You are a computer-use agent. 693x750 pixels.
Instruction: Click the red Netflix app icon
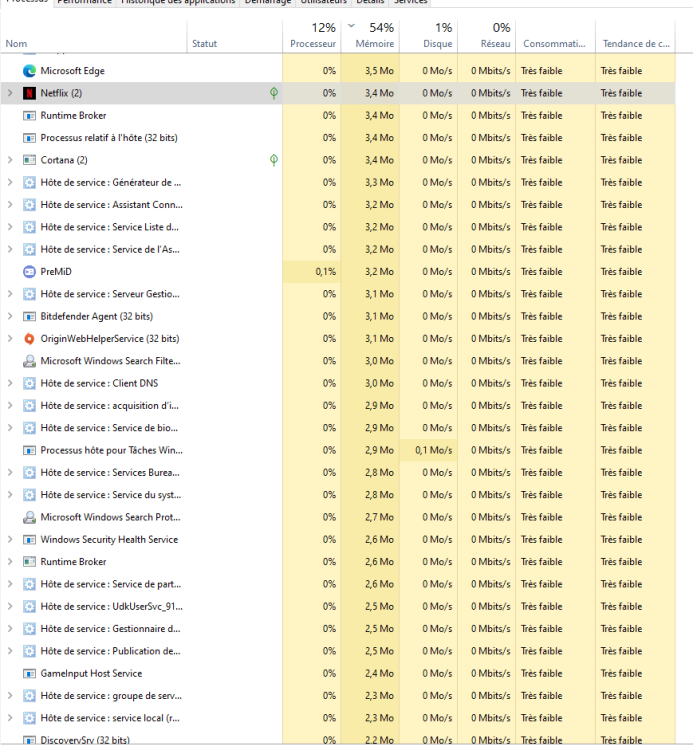[x=29, y=93]
